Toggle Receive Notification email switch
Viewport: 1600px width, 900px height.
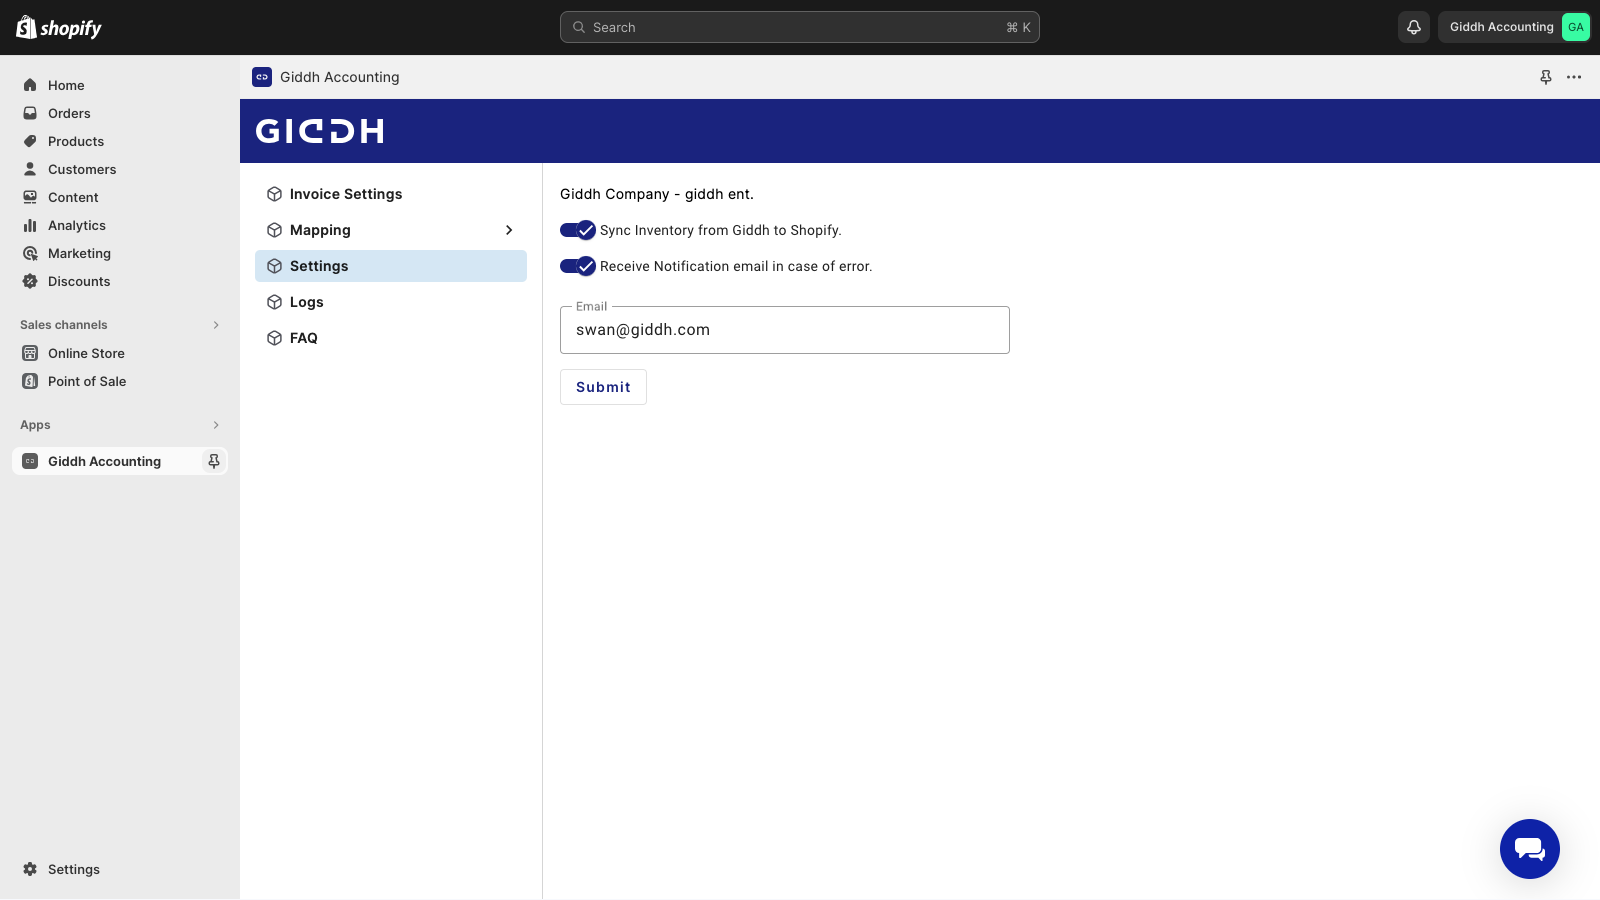578,266
